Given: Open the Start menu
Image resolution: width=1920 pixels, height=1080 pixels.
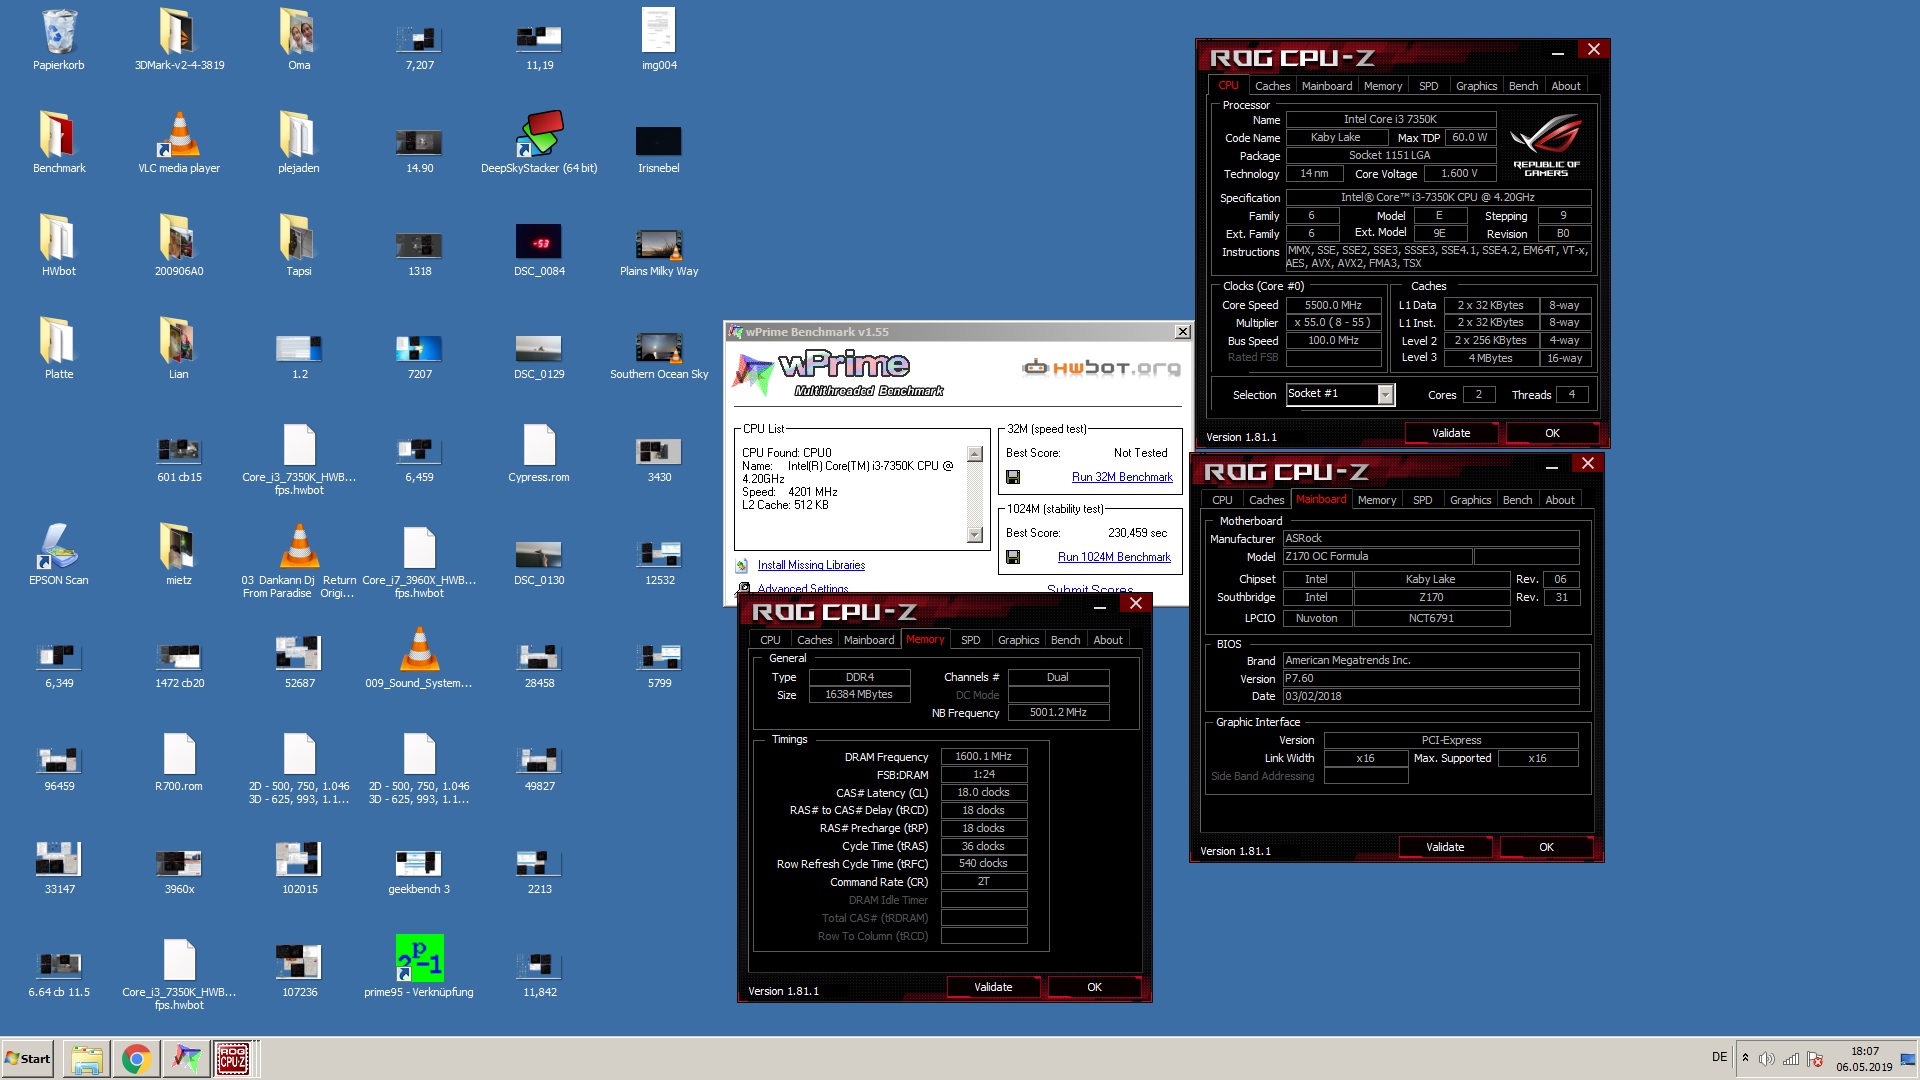Looking at the screenshot, I should click(28, 1059).
